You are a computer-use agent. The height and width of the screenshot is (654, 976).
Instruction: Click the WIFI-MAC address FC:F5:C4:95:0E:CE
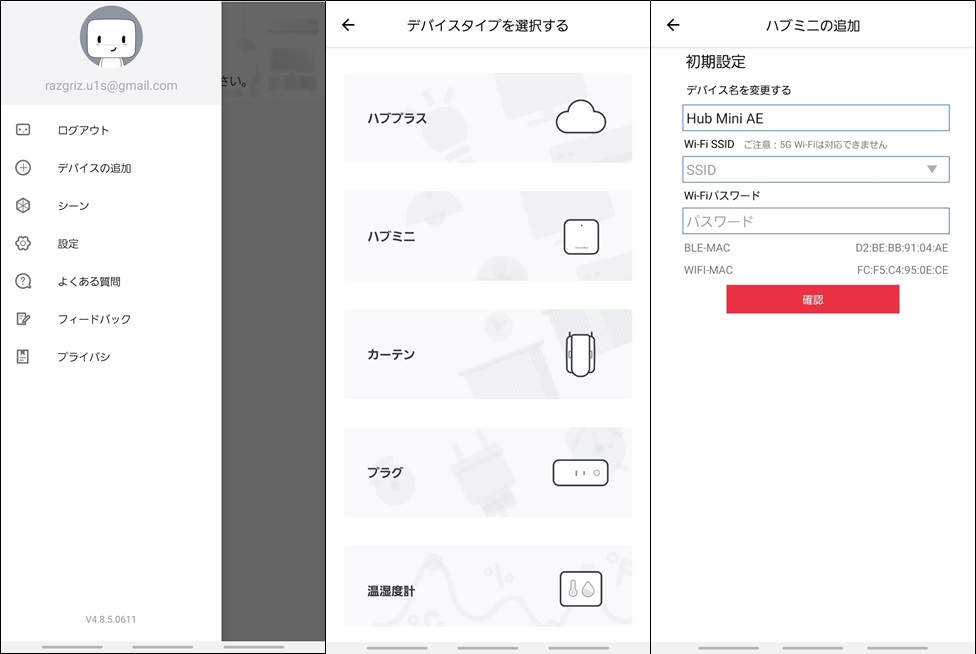point(903,270)
